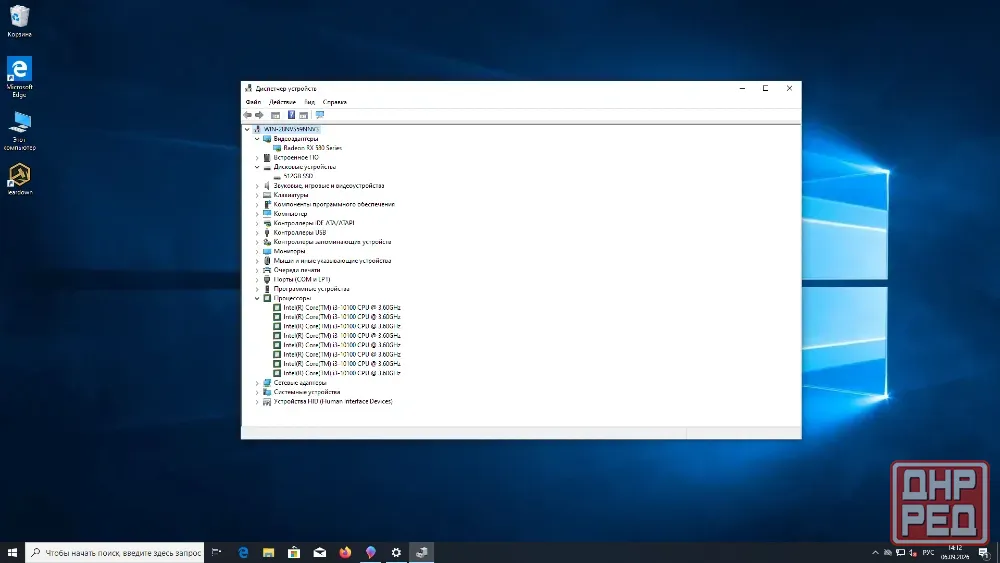Click the pane layout toolbar icon after Help
The width and height of the screenshot is (1000, 563).
click(304, 115)
